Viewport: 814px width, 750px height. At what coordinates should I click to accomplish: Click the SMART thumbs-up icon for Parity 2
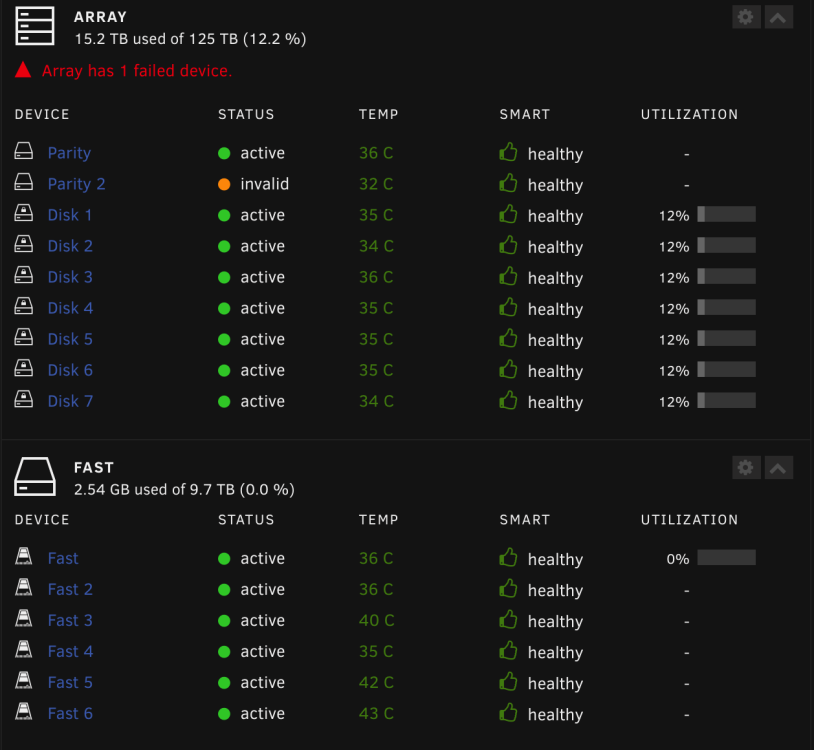(x=508, y=183)
